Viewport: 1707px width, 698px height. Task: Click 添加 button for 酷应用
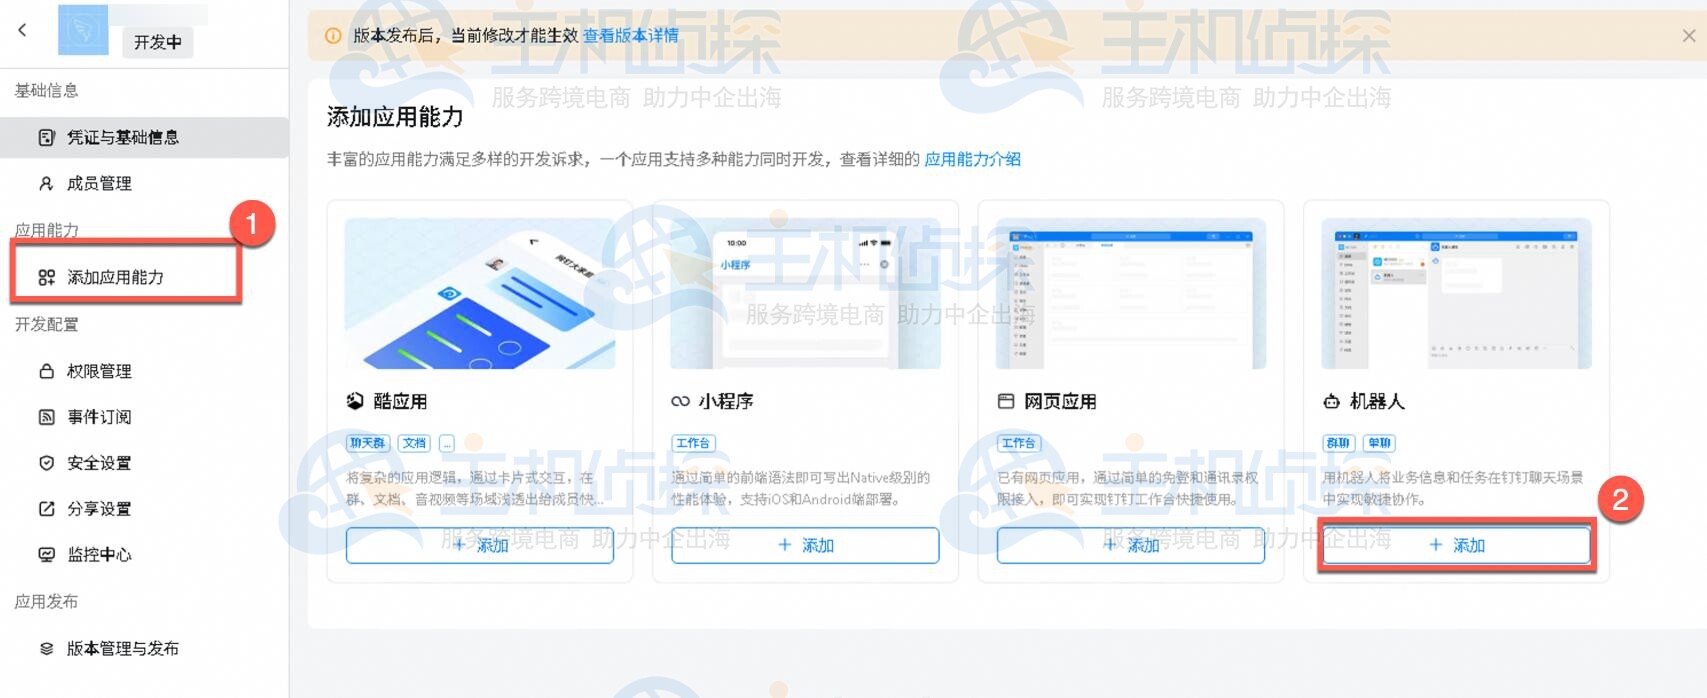tap(480, 545)
